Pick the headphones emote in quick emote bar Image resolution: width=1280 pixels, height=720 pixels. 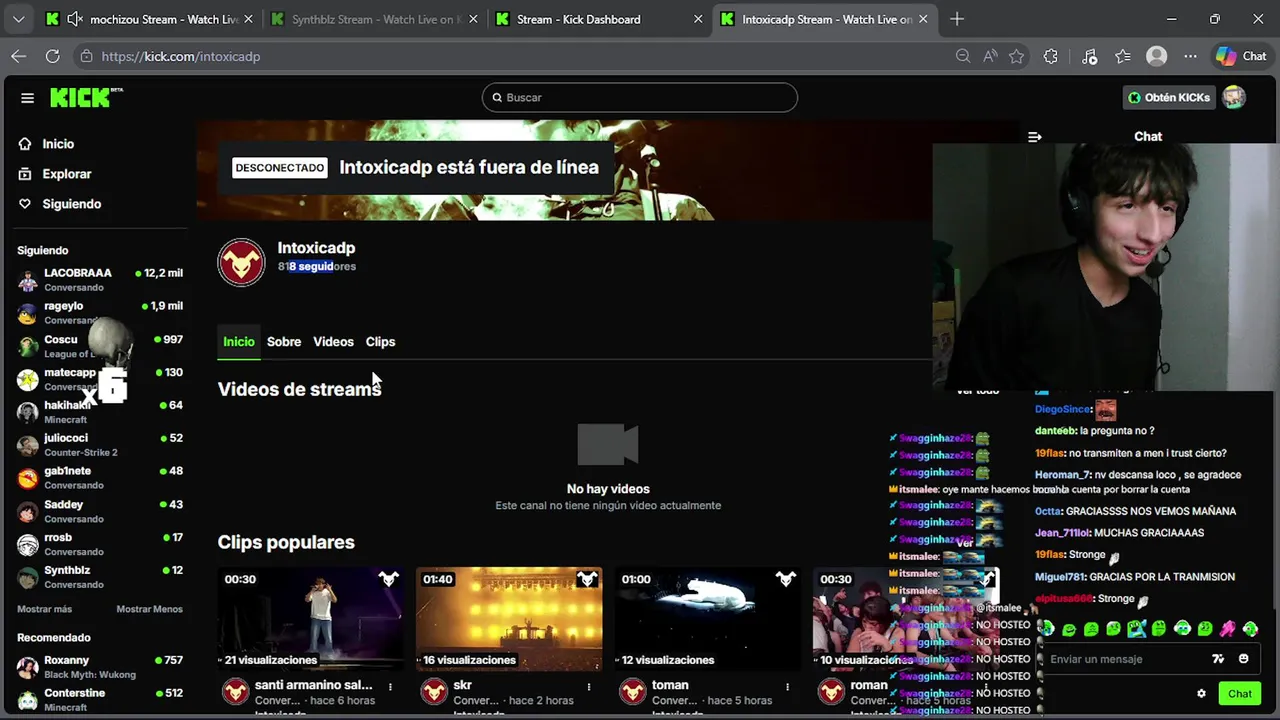(1182, 629)
